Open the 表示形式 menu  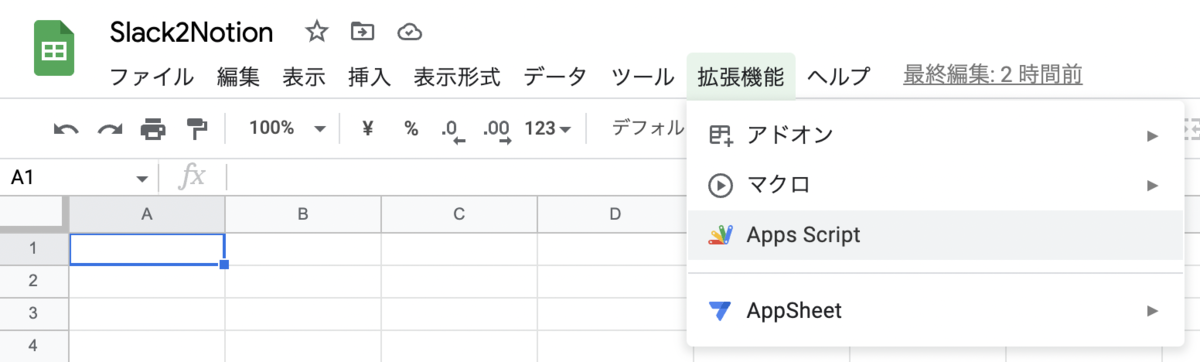point(457,76)
